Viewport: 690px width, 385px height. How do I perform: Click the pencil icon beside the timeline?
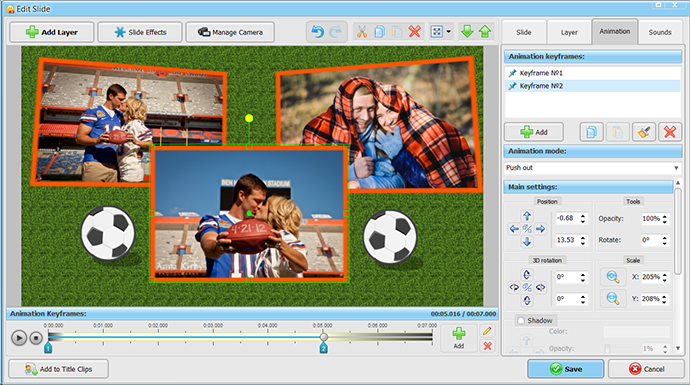click(487, 331)
